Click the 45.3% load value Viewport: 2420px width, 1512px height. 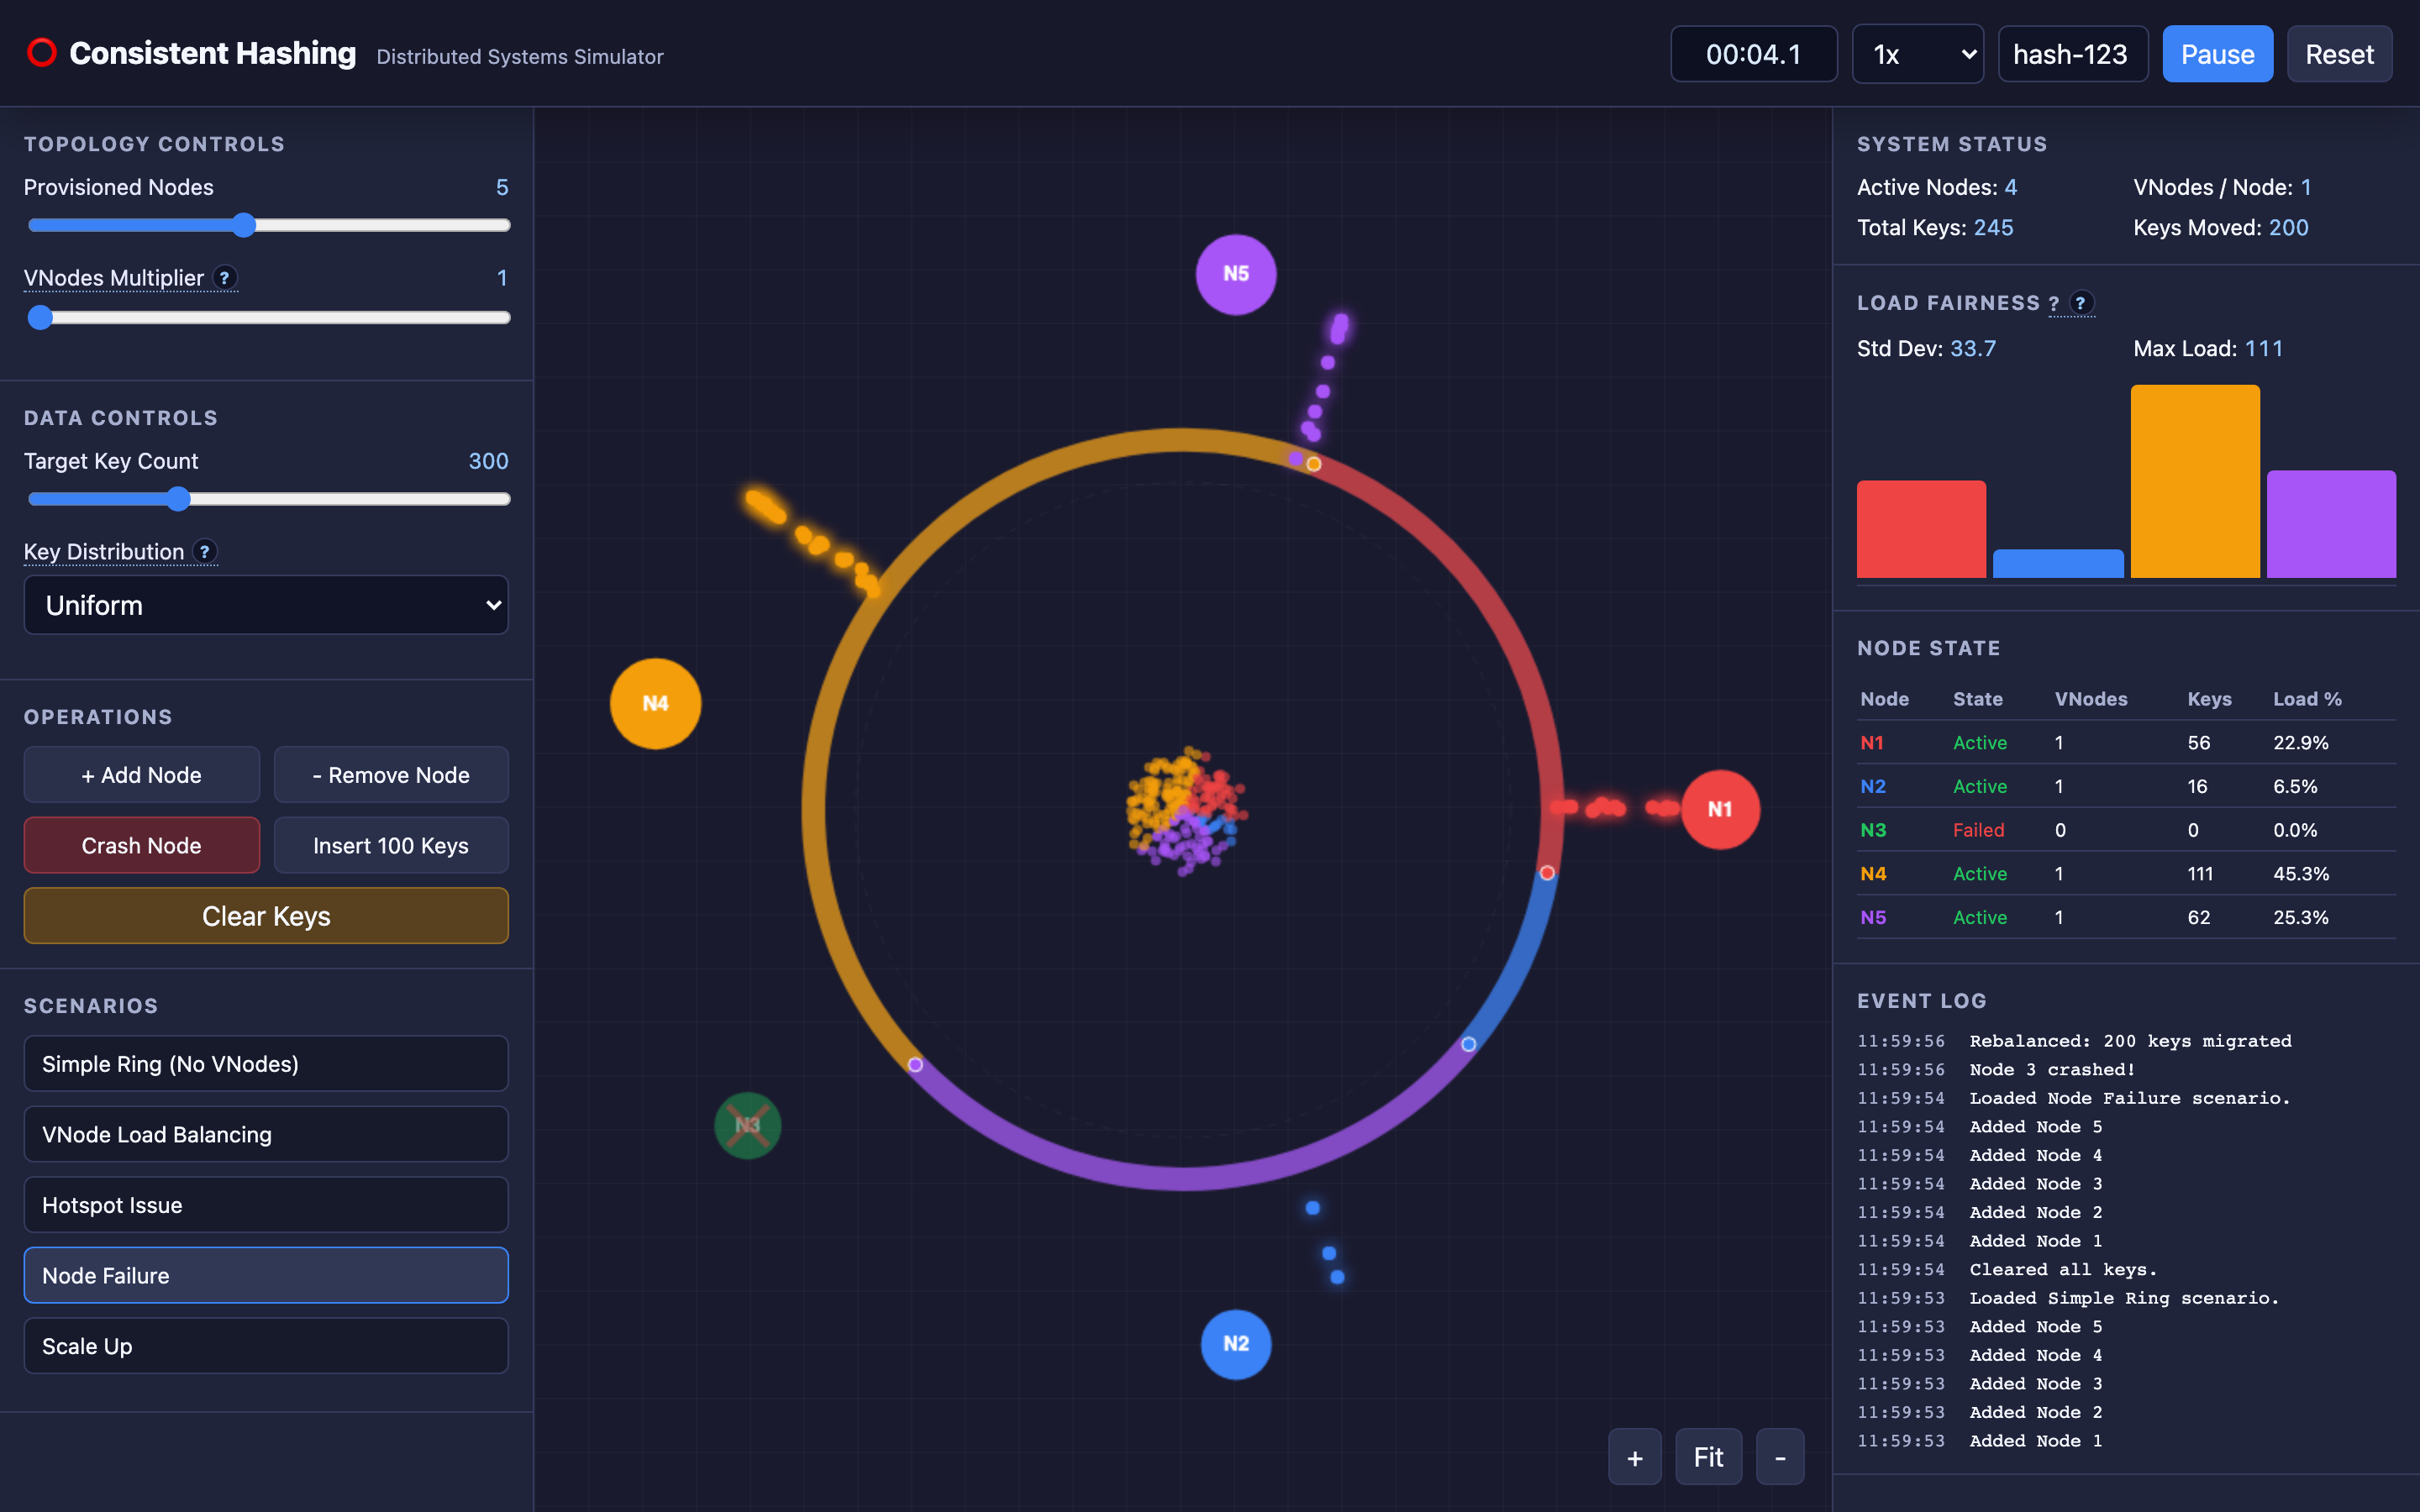click(x=2301, y=874)
